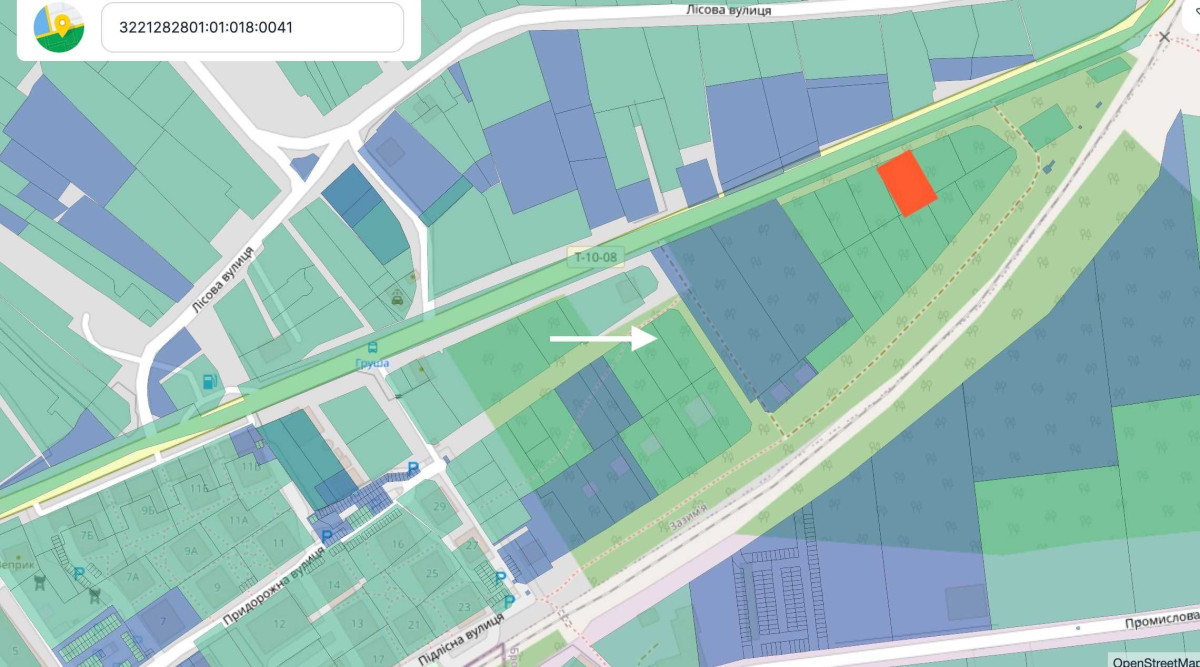Open the OpenStreetMap attribution link
1200x667 pixels.
click(x=1156, y=660)
